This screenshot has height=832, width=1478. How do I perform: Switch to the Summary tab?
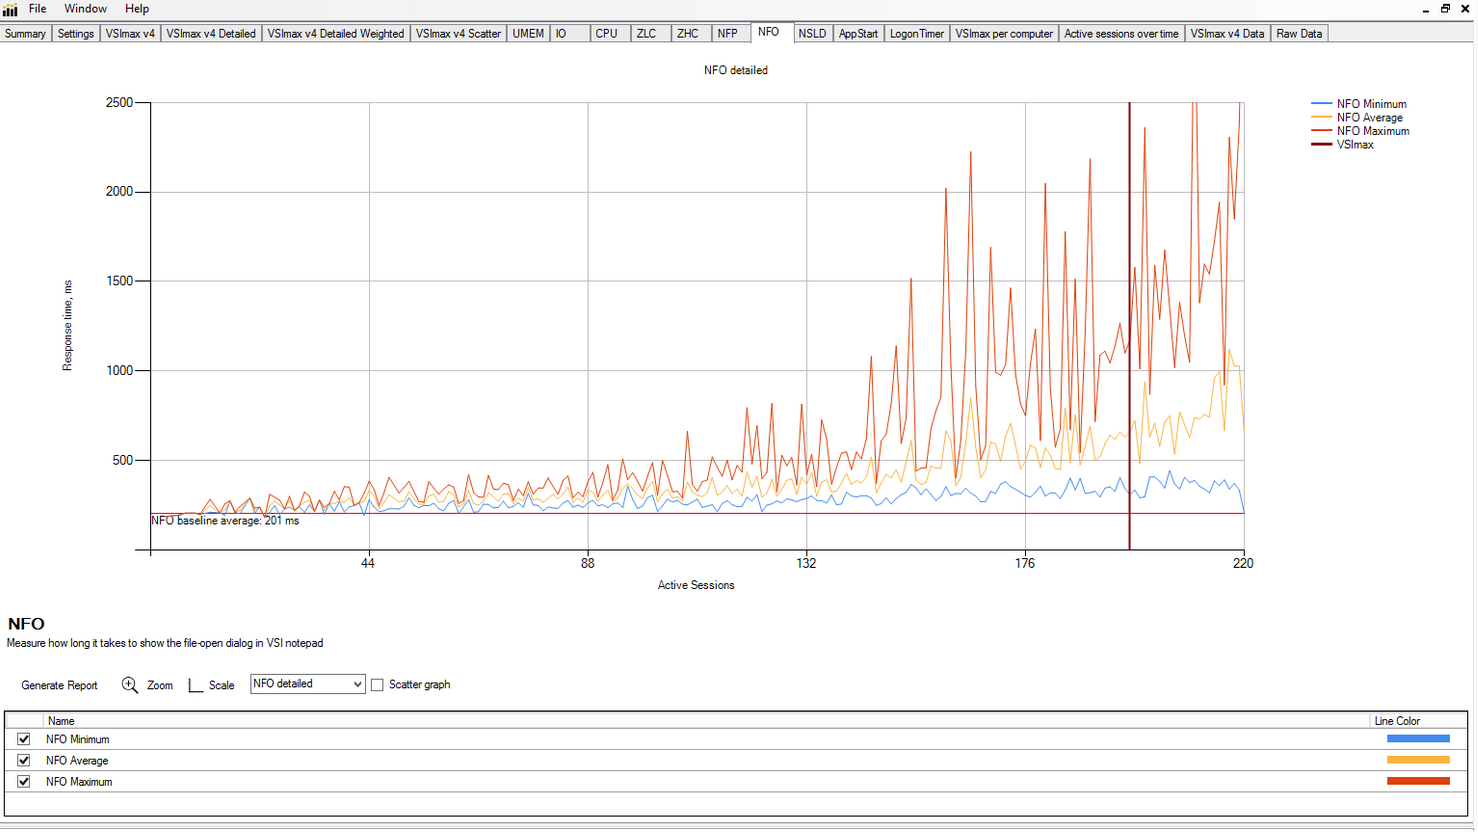tap(25, 34)
